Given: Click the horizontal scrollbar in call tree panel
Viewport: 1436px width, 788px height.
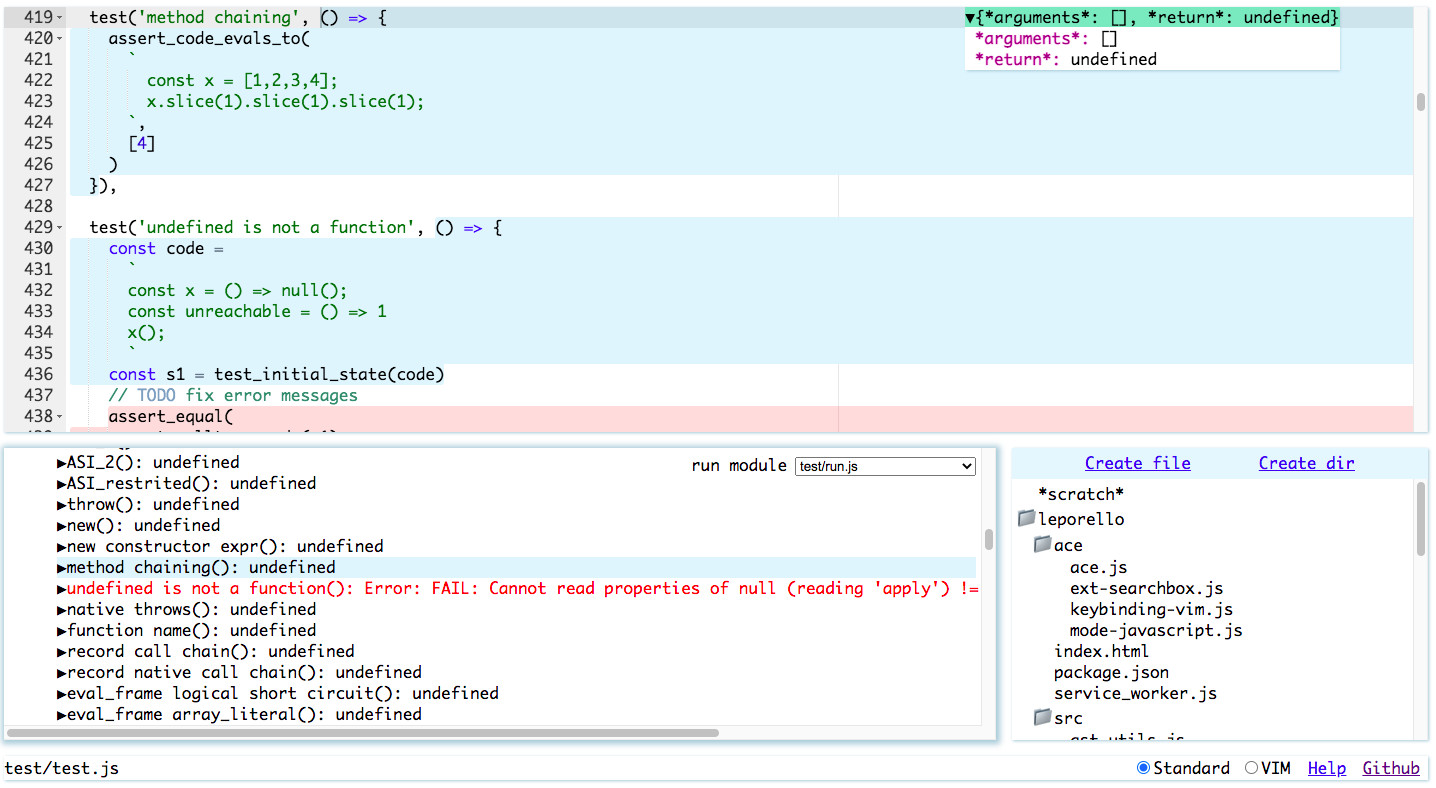Looking at the screenshot, I should click(362, 733).
